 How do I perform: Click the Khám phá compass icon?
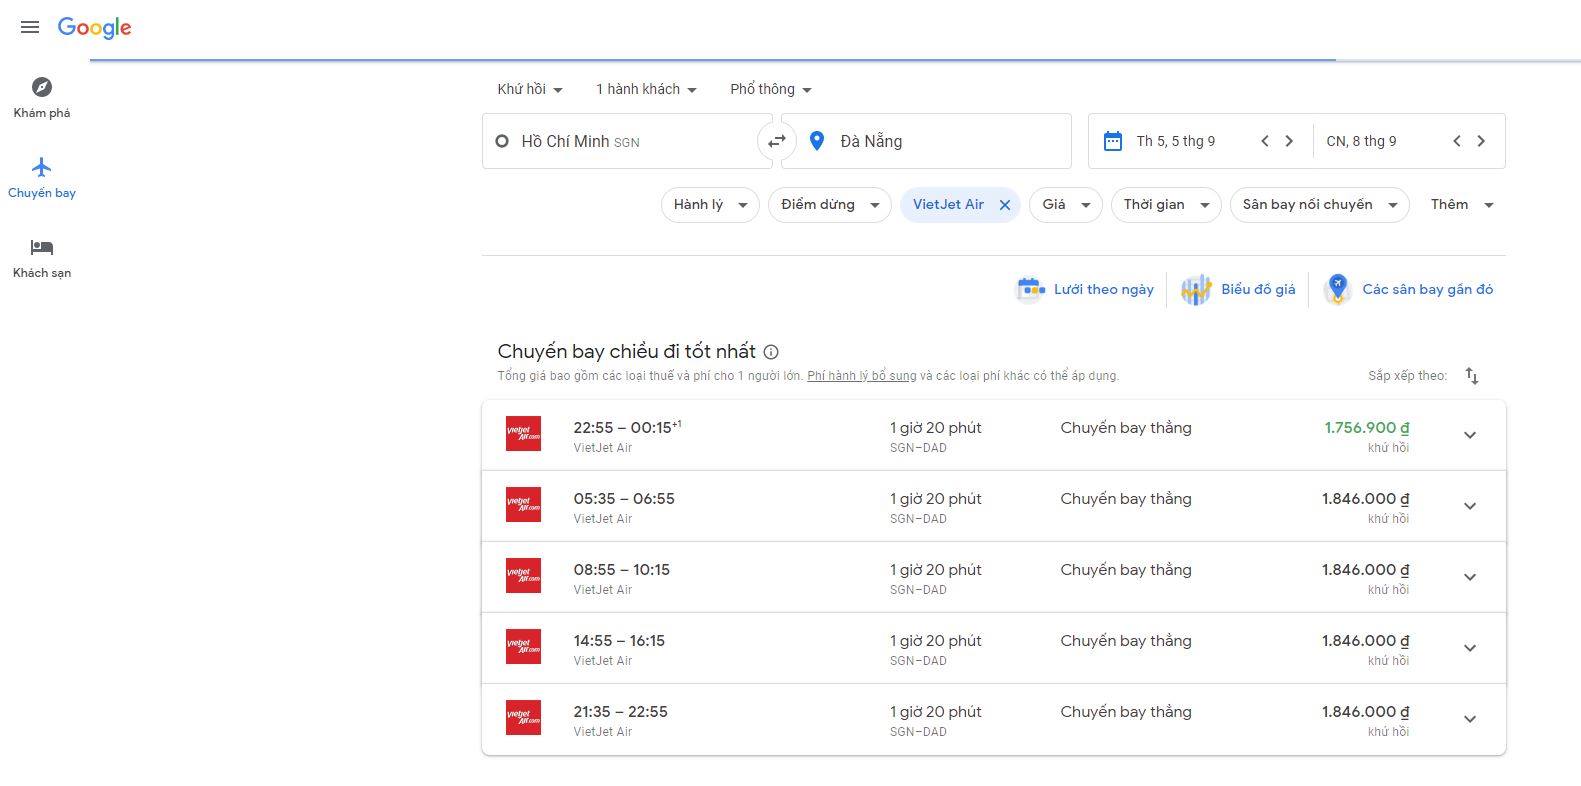click(x=42, y=87)
